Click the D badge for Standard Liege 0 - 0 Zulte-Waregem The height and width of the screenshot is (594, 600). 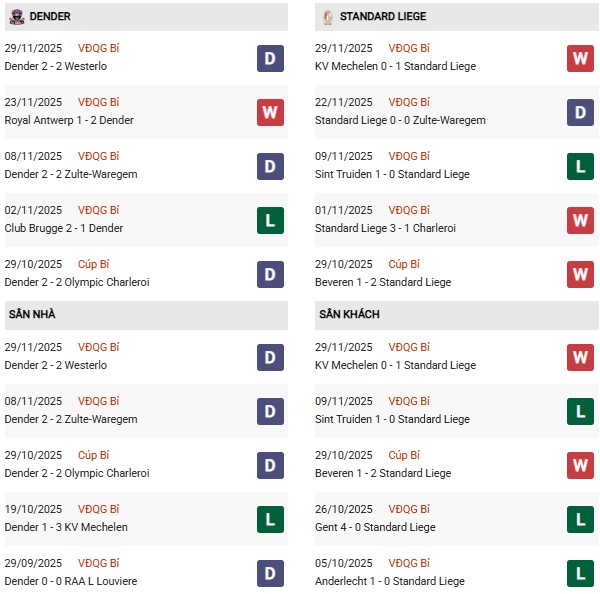[580, 112]
